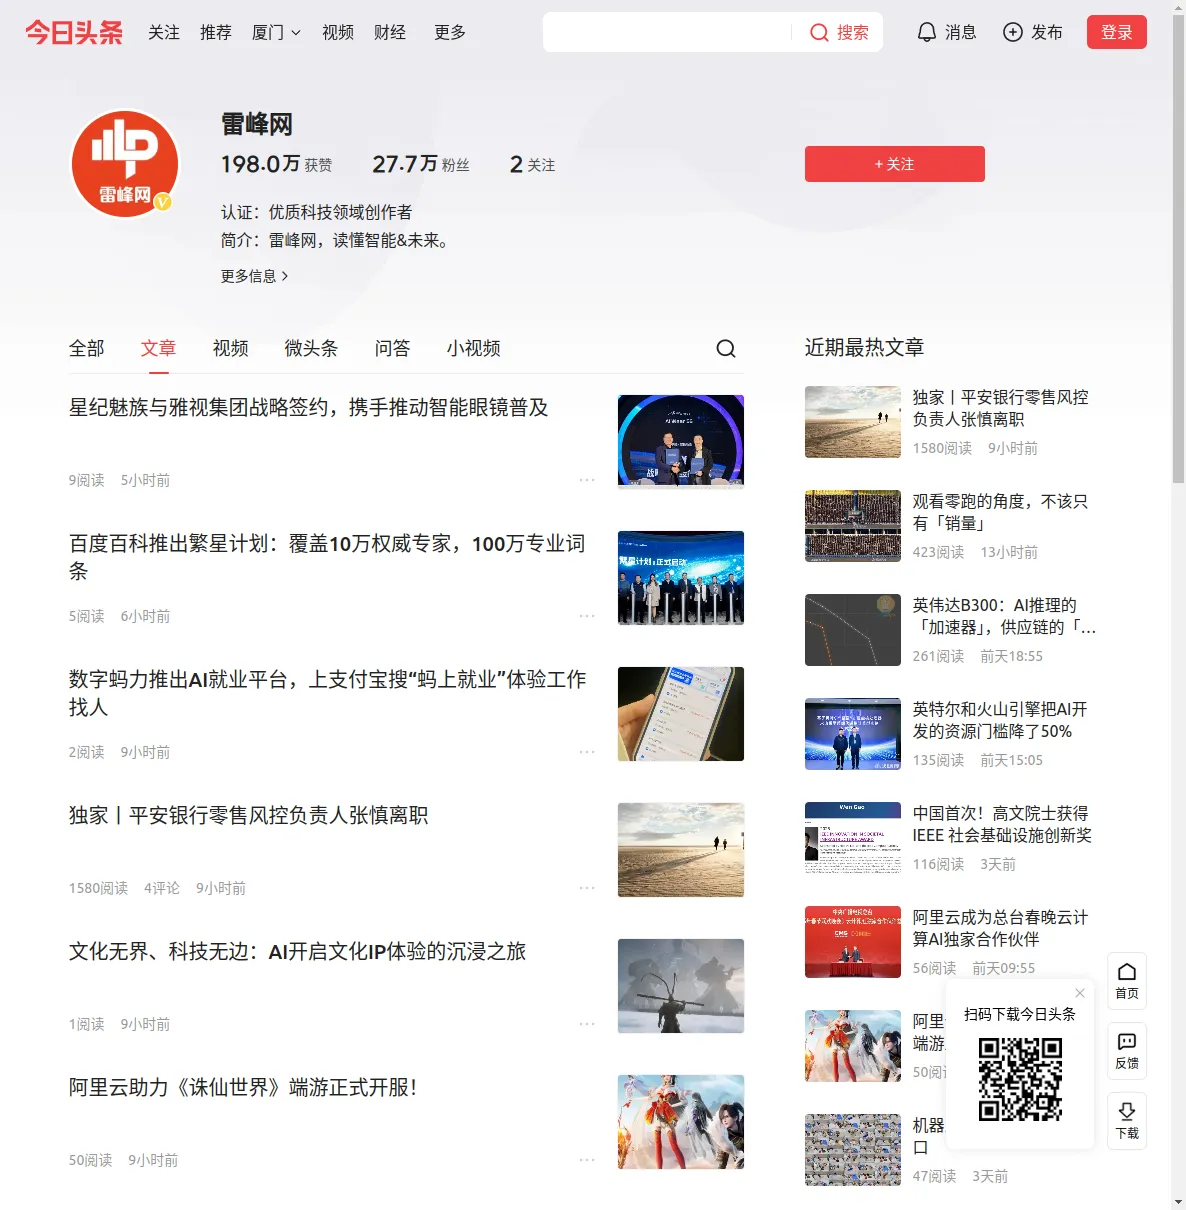1186x1210 pixels.
Task: Click 4评论 under 平安银行 article
Action: click(162, 888)
